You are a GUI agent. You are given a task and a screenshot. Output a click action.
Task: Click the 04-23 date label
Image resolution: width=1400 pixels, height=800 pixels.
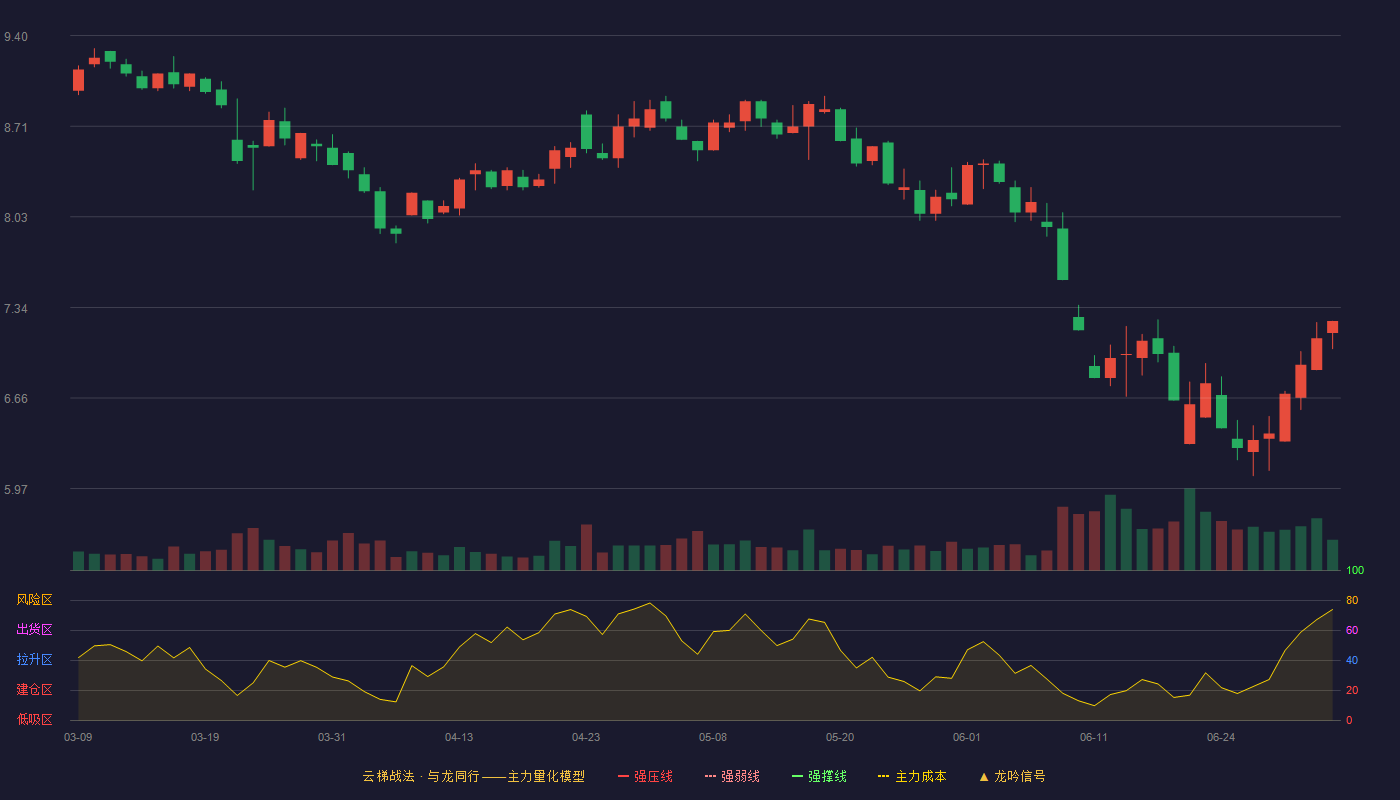click(586, 737)
